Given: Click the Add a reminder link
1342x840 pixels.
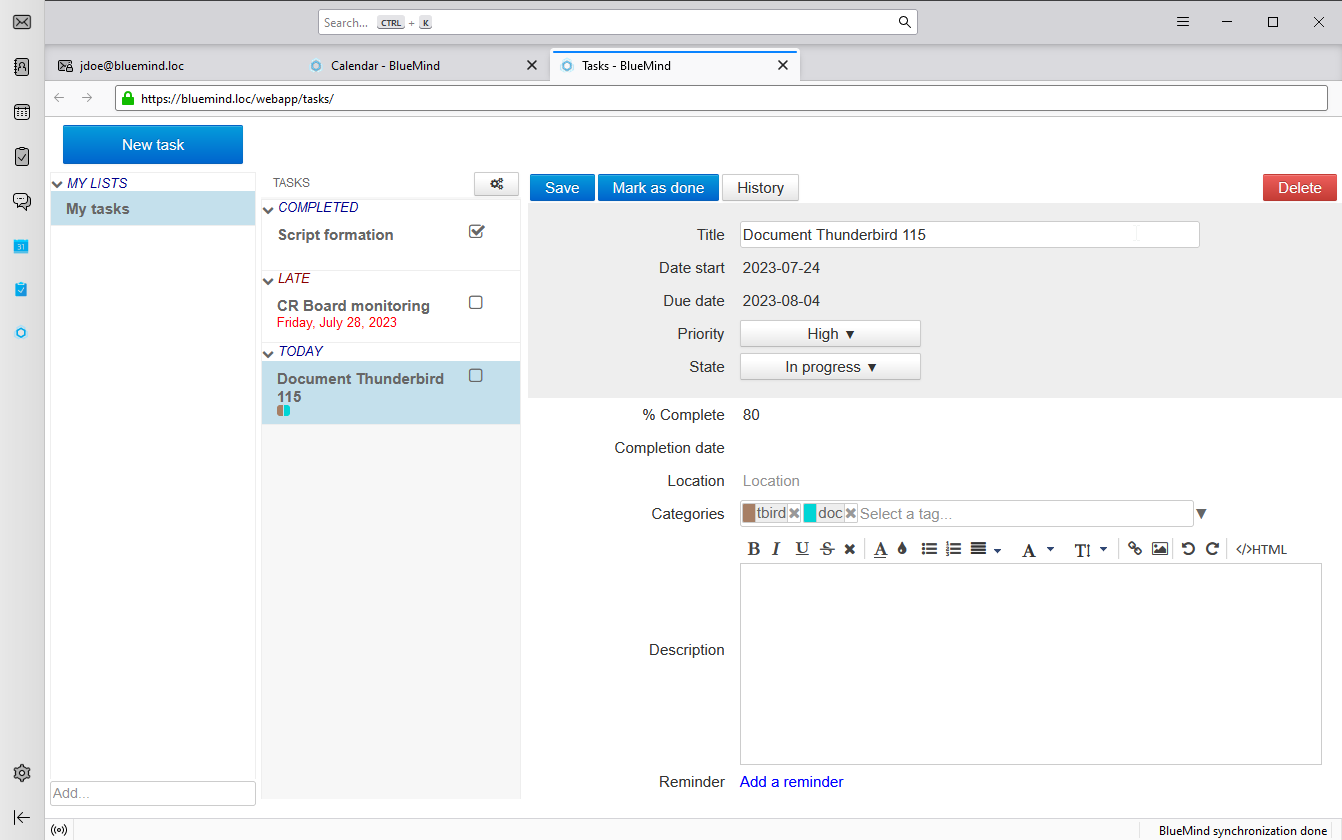Looking at the screenshot, I should point(791,782).
